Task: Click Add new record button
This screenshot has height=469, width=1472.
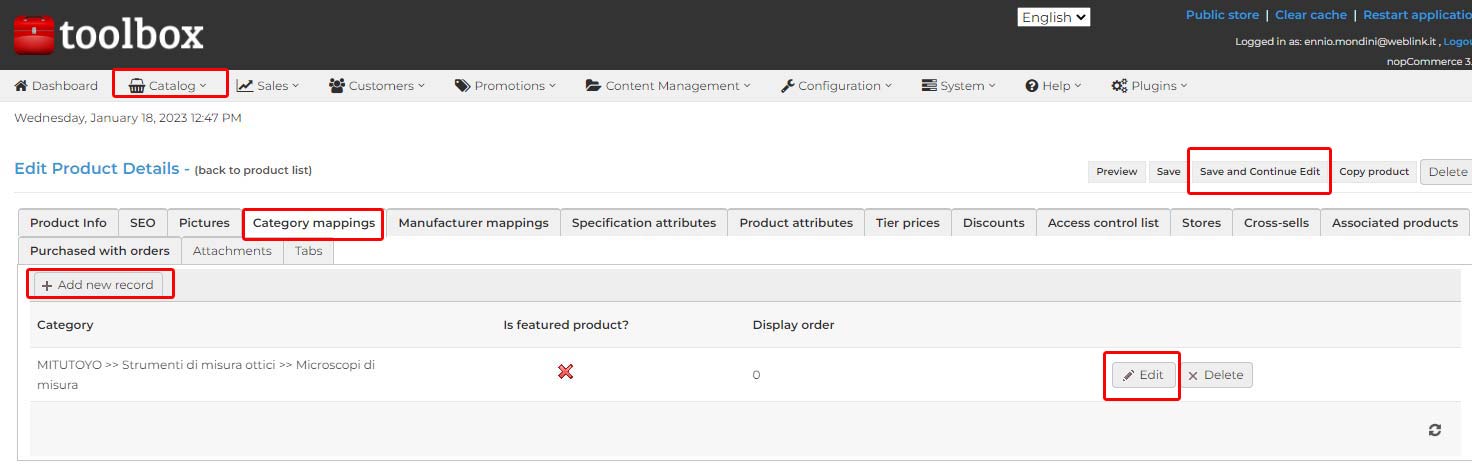Action: pos(98,285)
